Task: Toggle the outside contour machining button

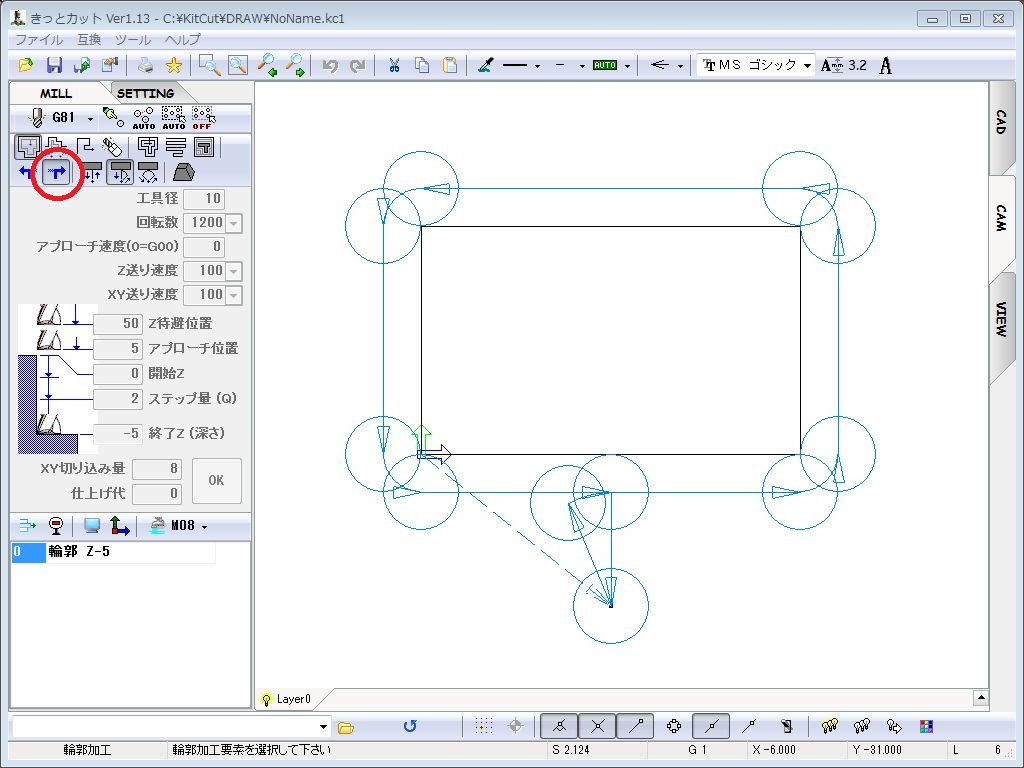Action: pyautogui.click(x=27, y=146)
